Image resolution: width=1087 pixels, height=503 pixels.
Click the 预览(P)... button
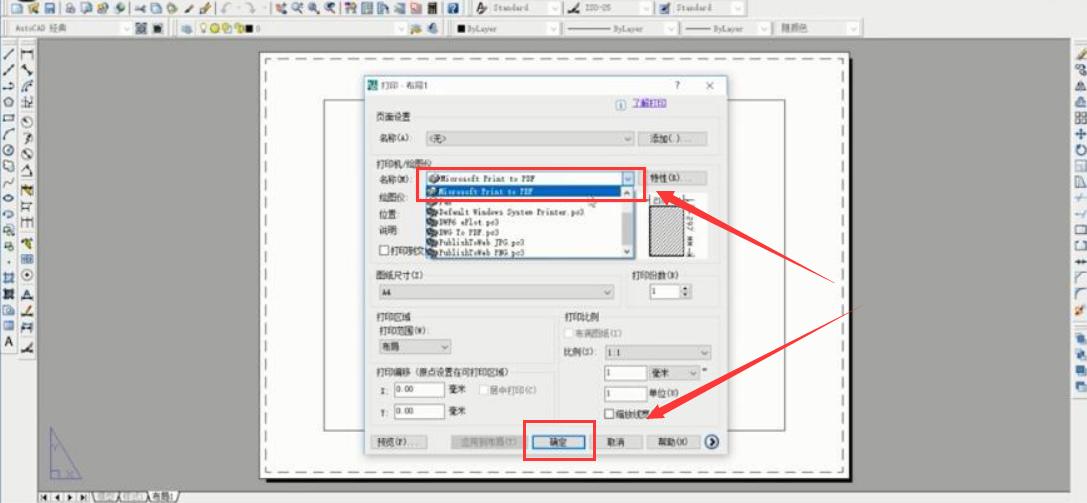pos(398,442)
